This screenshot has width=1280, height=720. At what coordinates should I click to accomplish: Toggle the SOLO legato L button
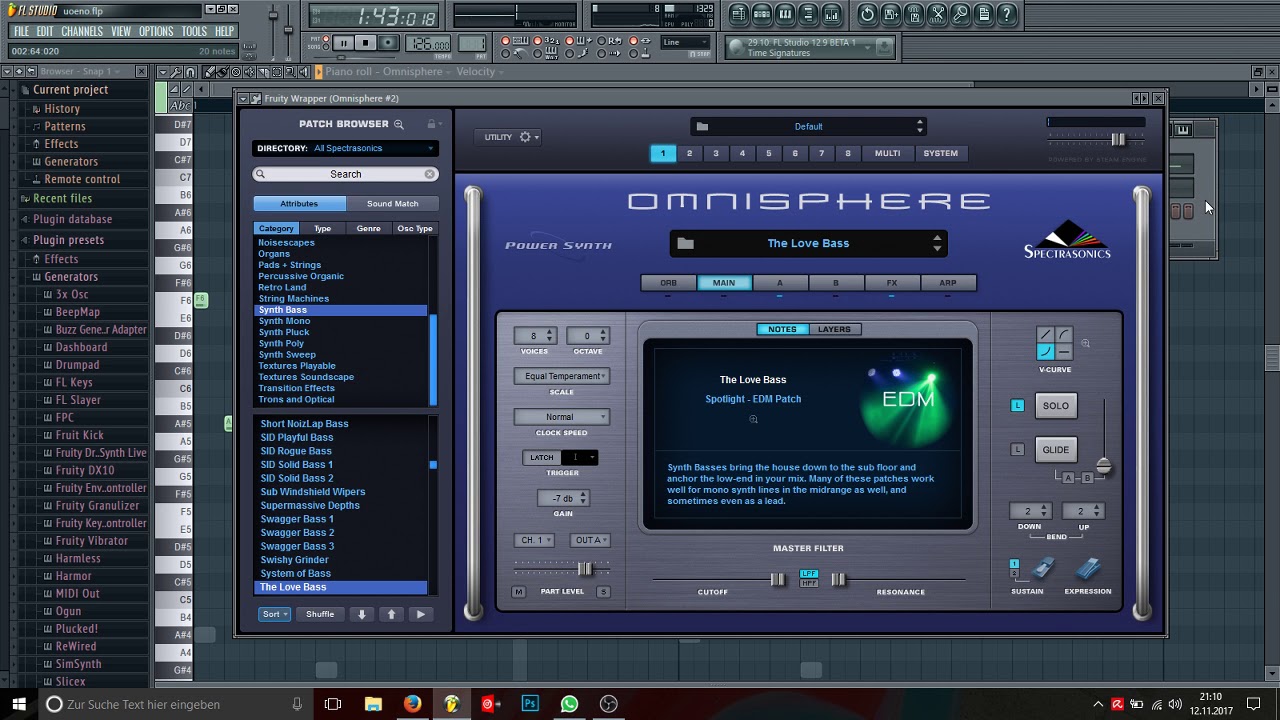pos(1018,406)
